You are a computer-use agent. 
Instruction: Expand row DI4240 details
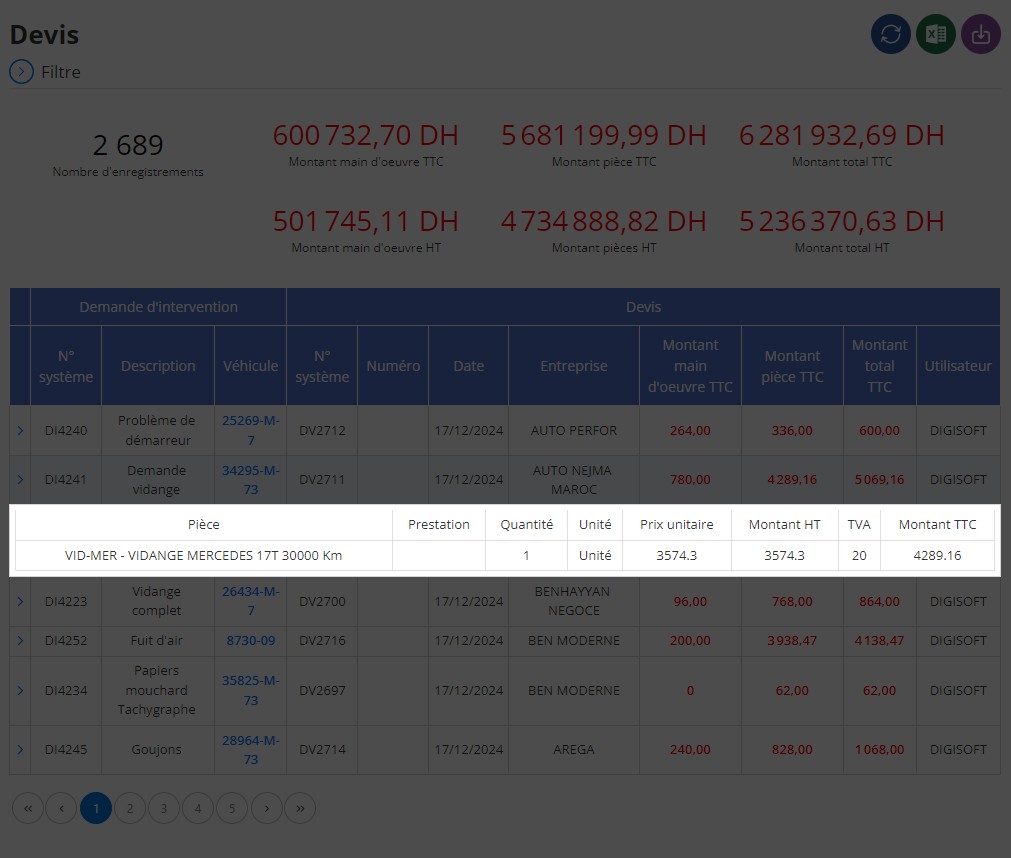tap(20, 431)
